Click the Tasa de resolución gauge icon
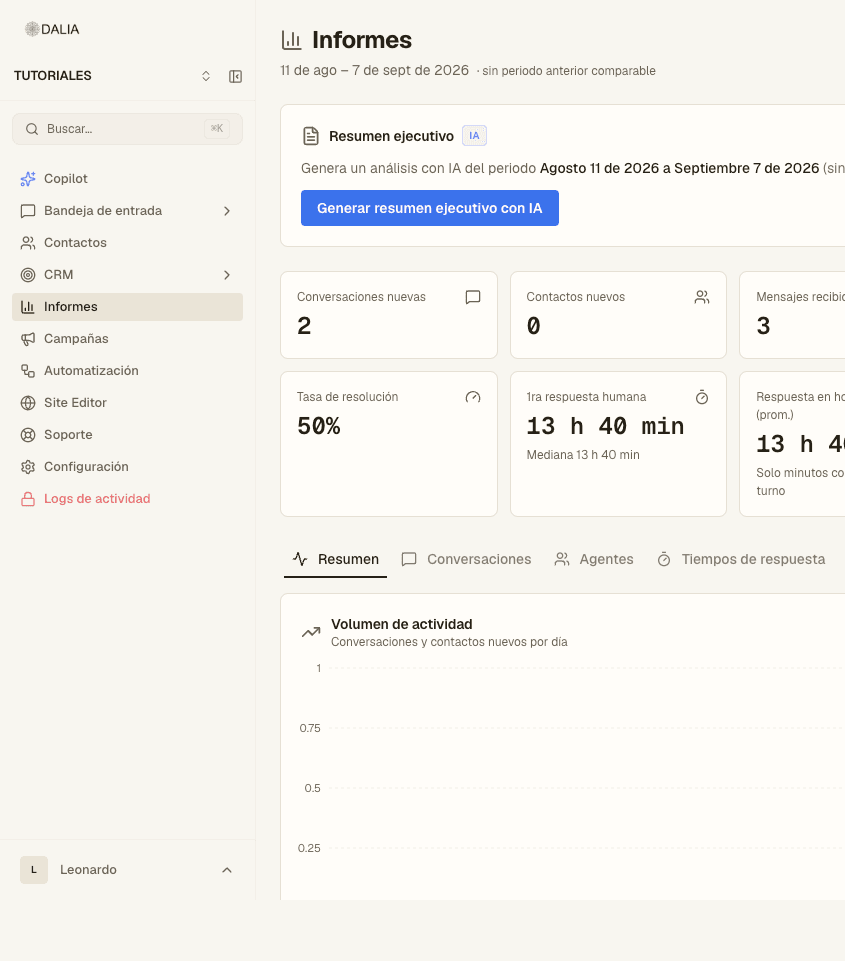 click(x=473, y=397)
